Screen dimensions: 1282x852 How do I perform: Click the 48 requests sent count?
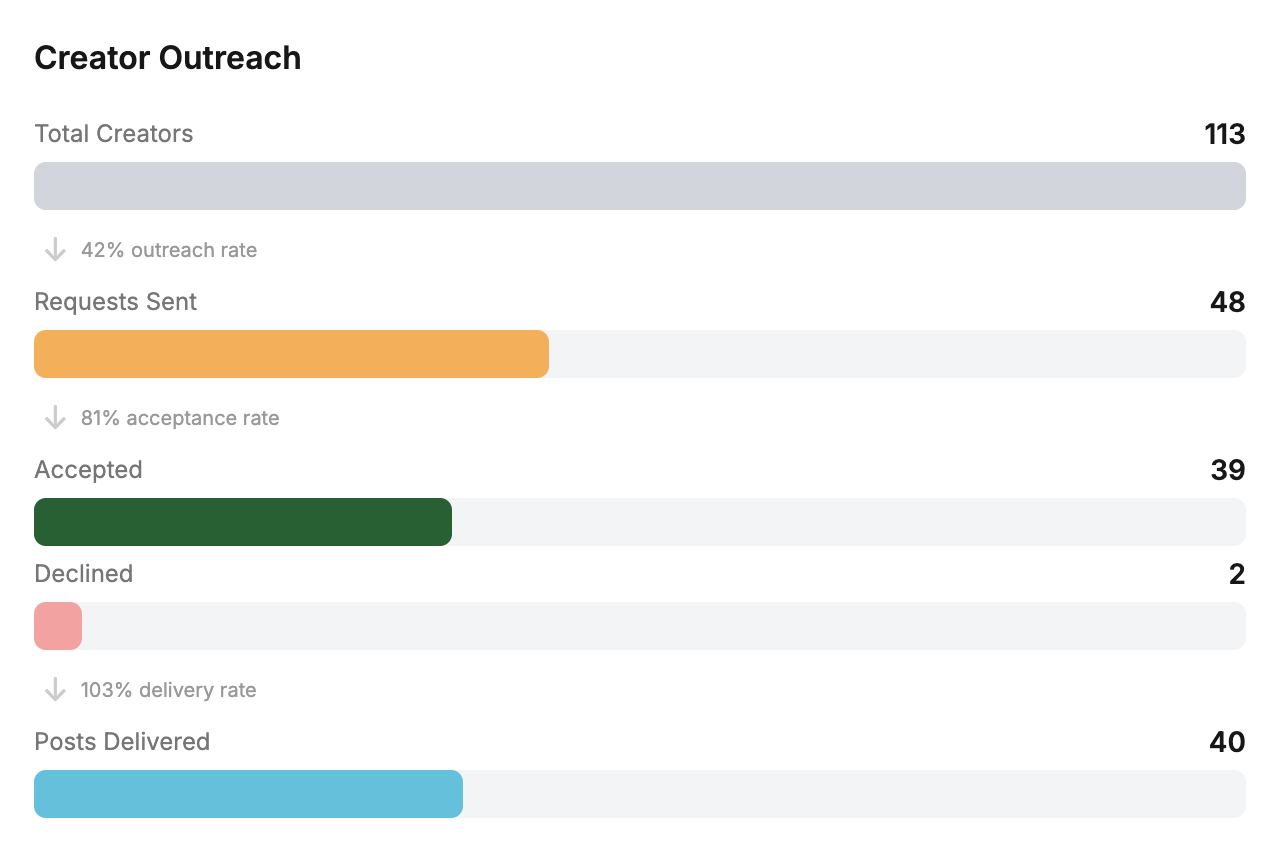(1227, 302)
